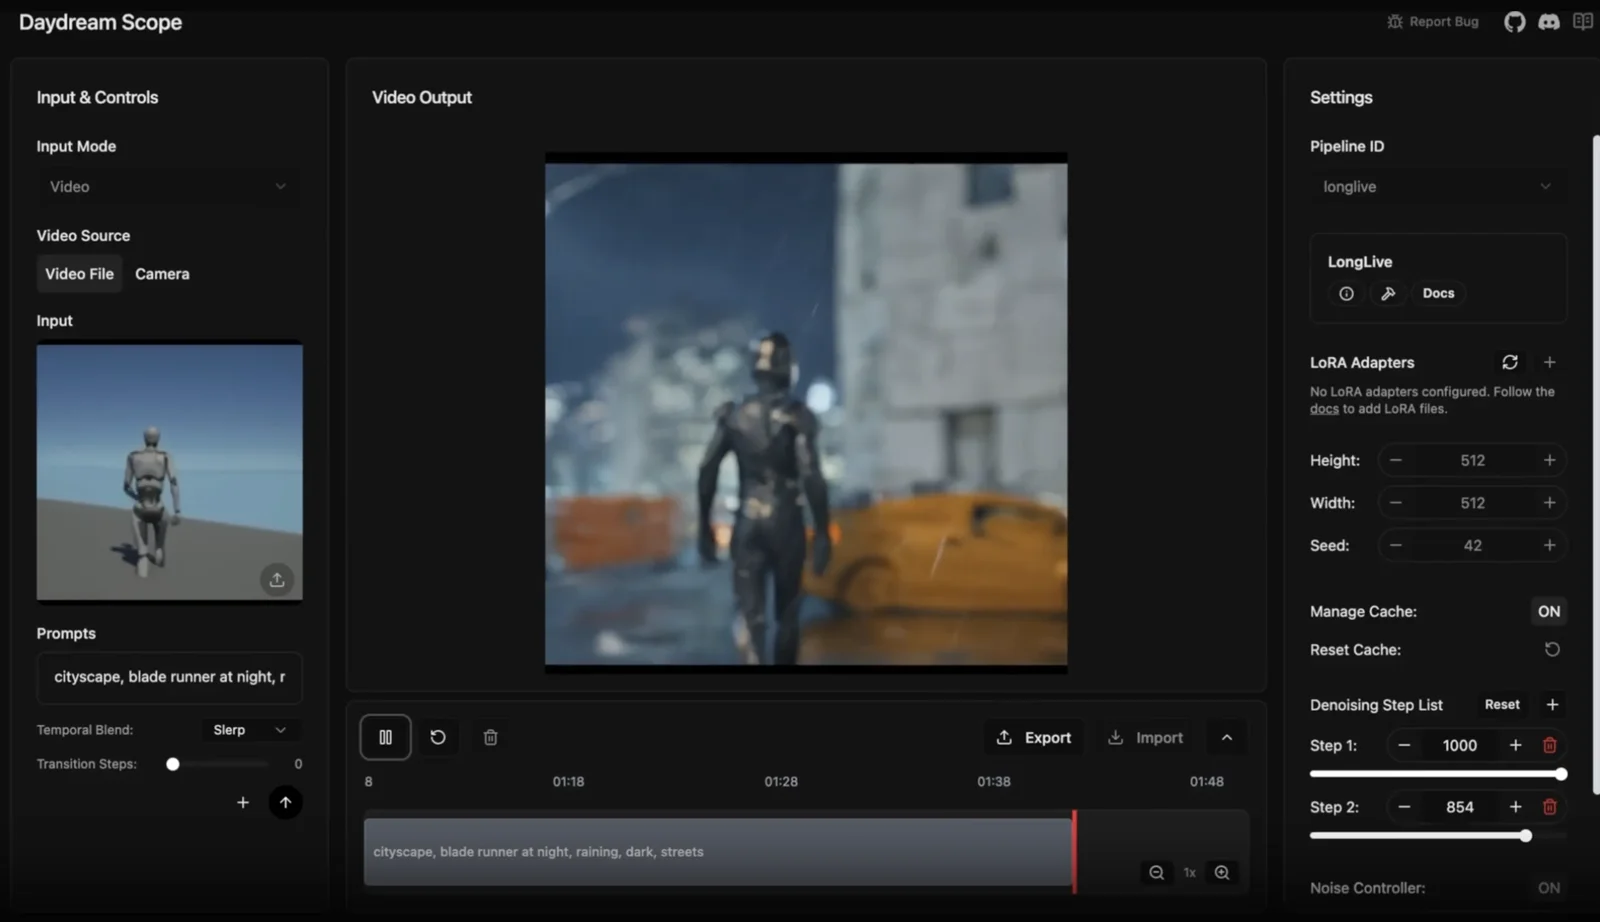Toggle Manage Cache ON switch
The width and height of the screenshot is (1600, 922).
coord(1549,611)
